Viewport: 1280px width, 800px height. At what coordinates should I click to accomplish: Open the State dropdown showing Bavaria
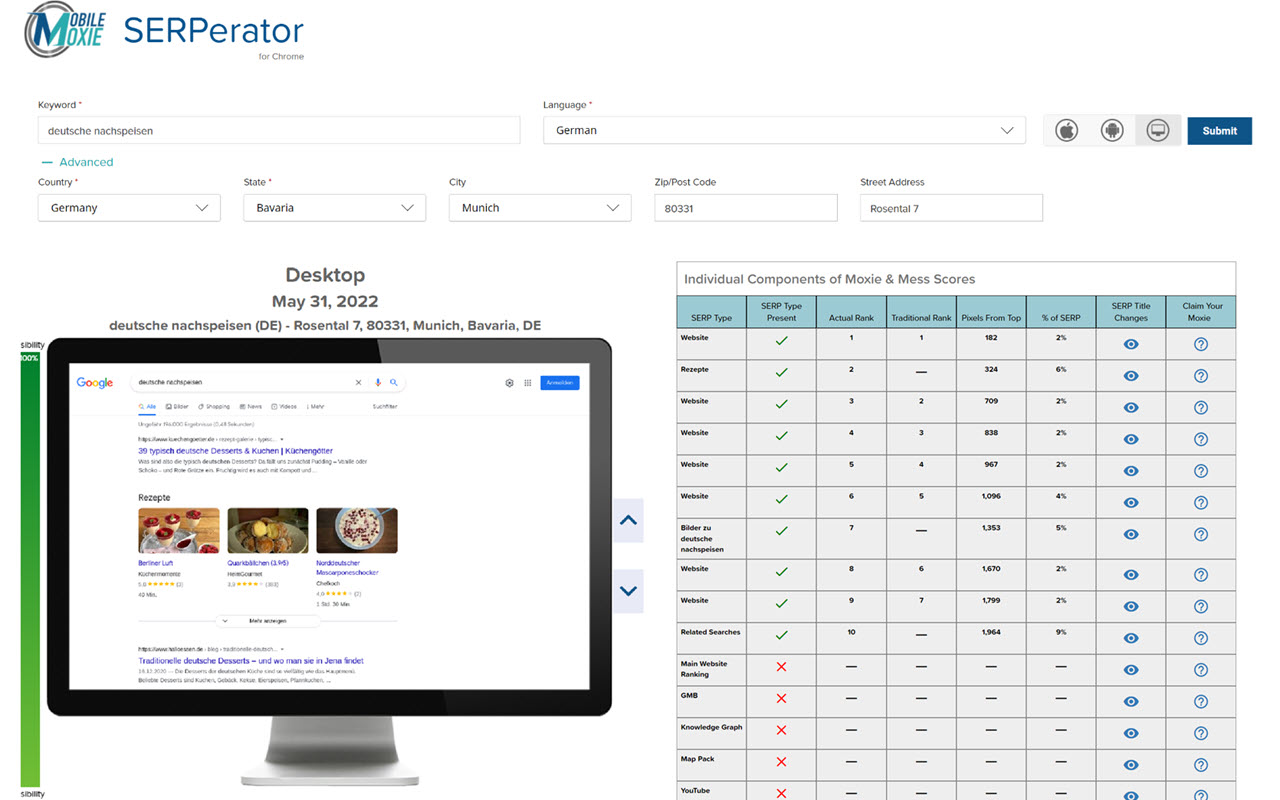click(334, 208)
